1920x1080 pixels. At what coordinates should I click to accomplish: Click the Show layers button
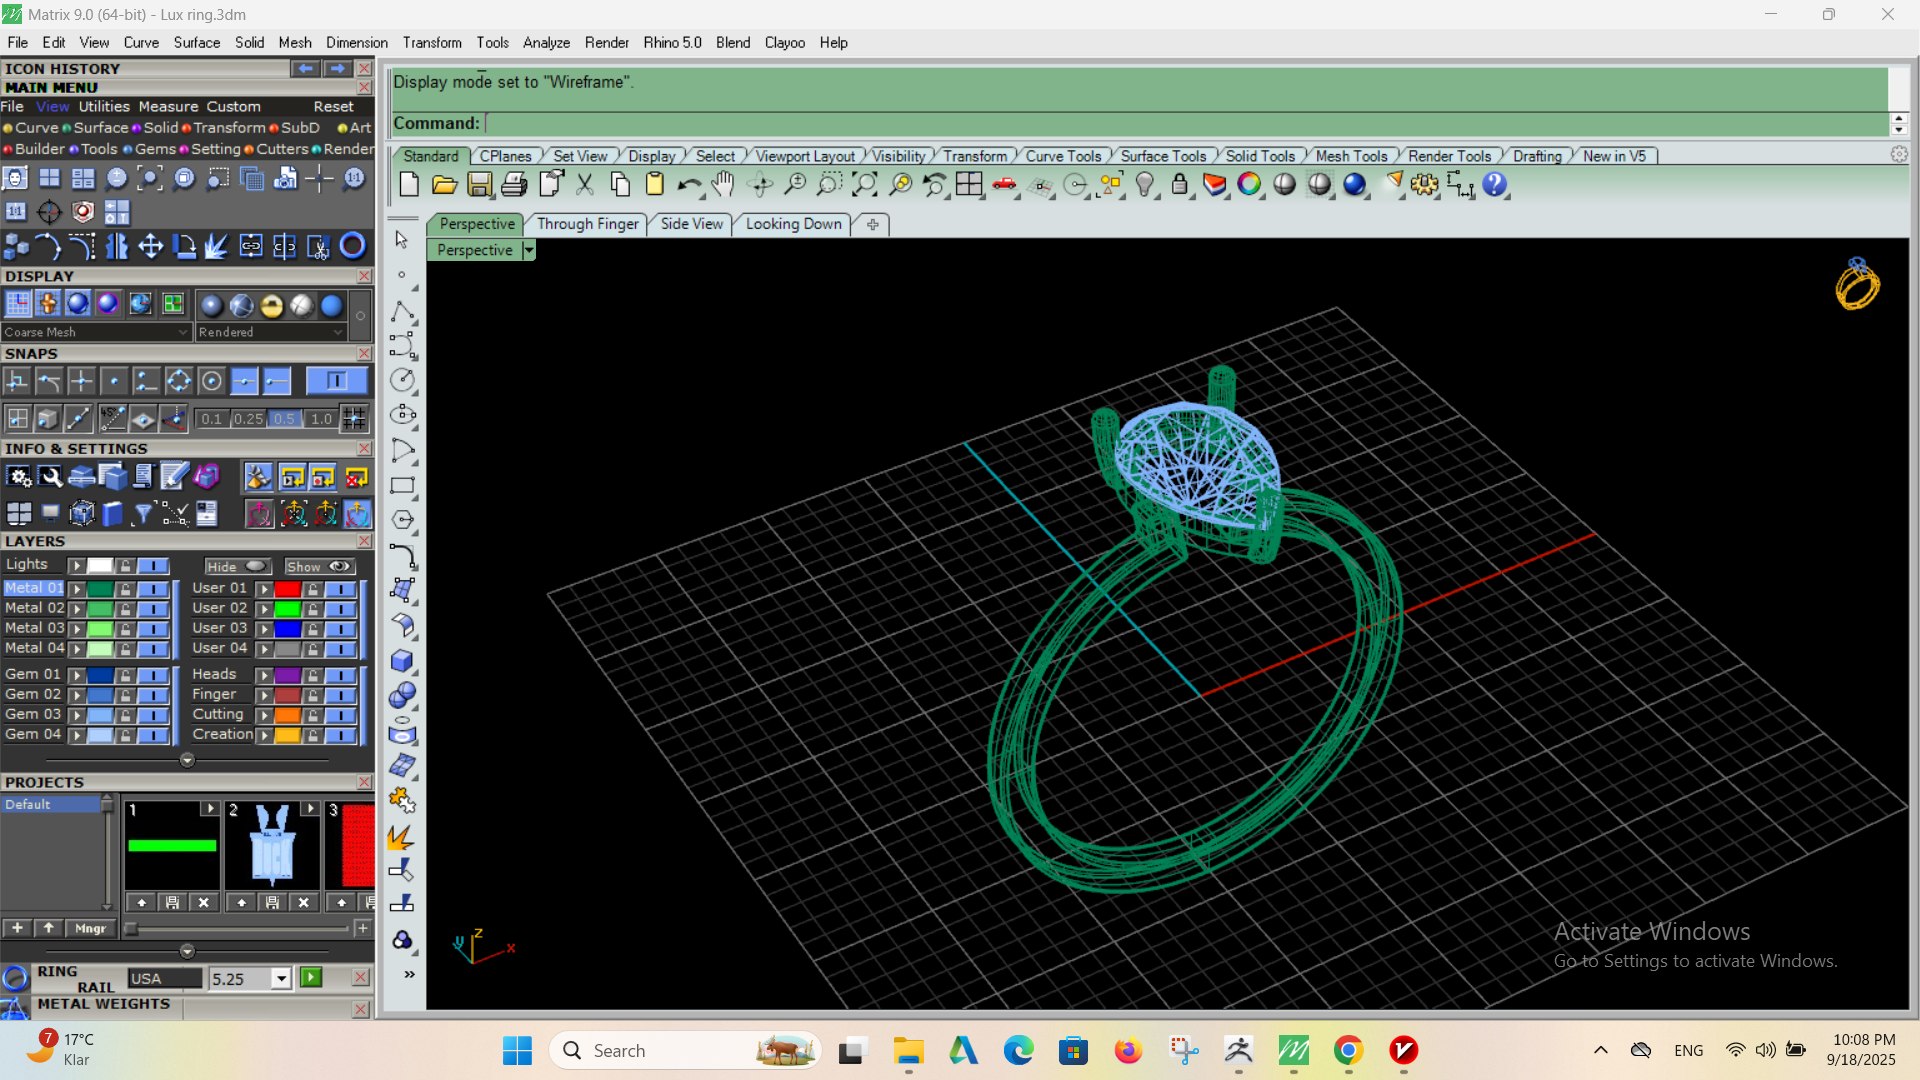pos(319,566)
